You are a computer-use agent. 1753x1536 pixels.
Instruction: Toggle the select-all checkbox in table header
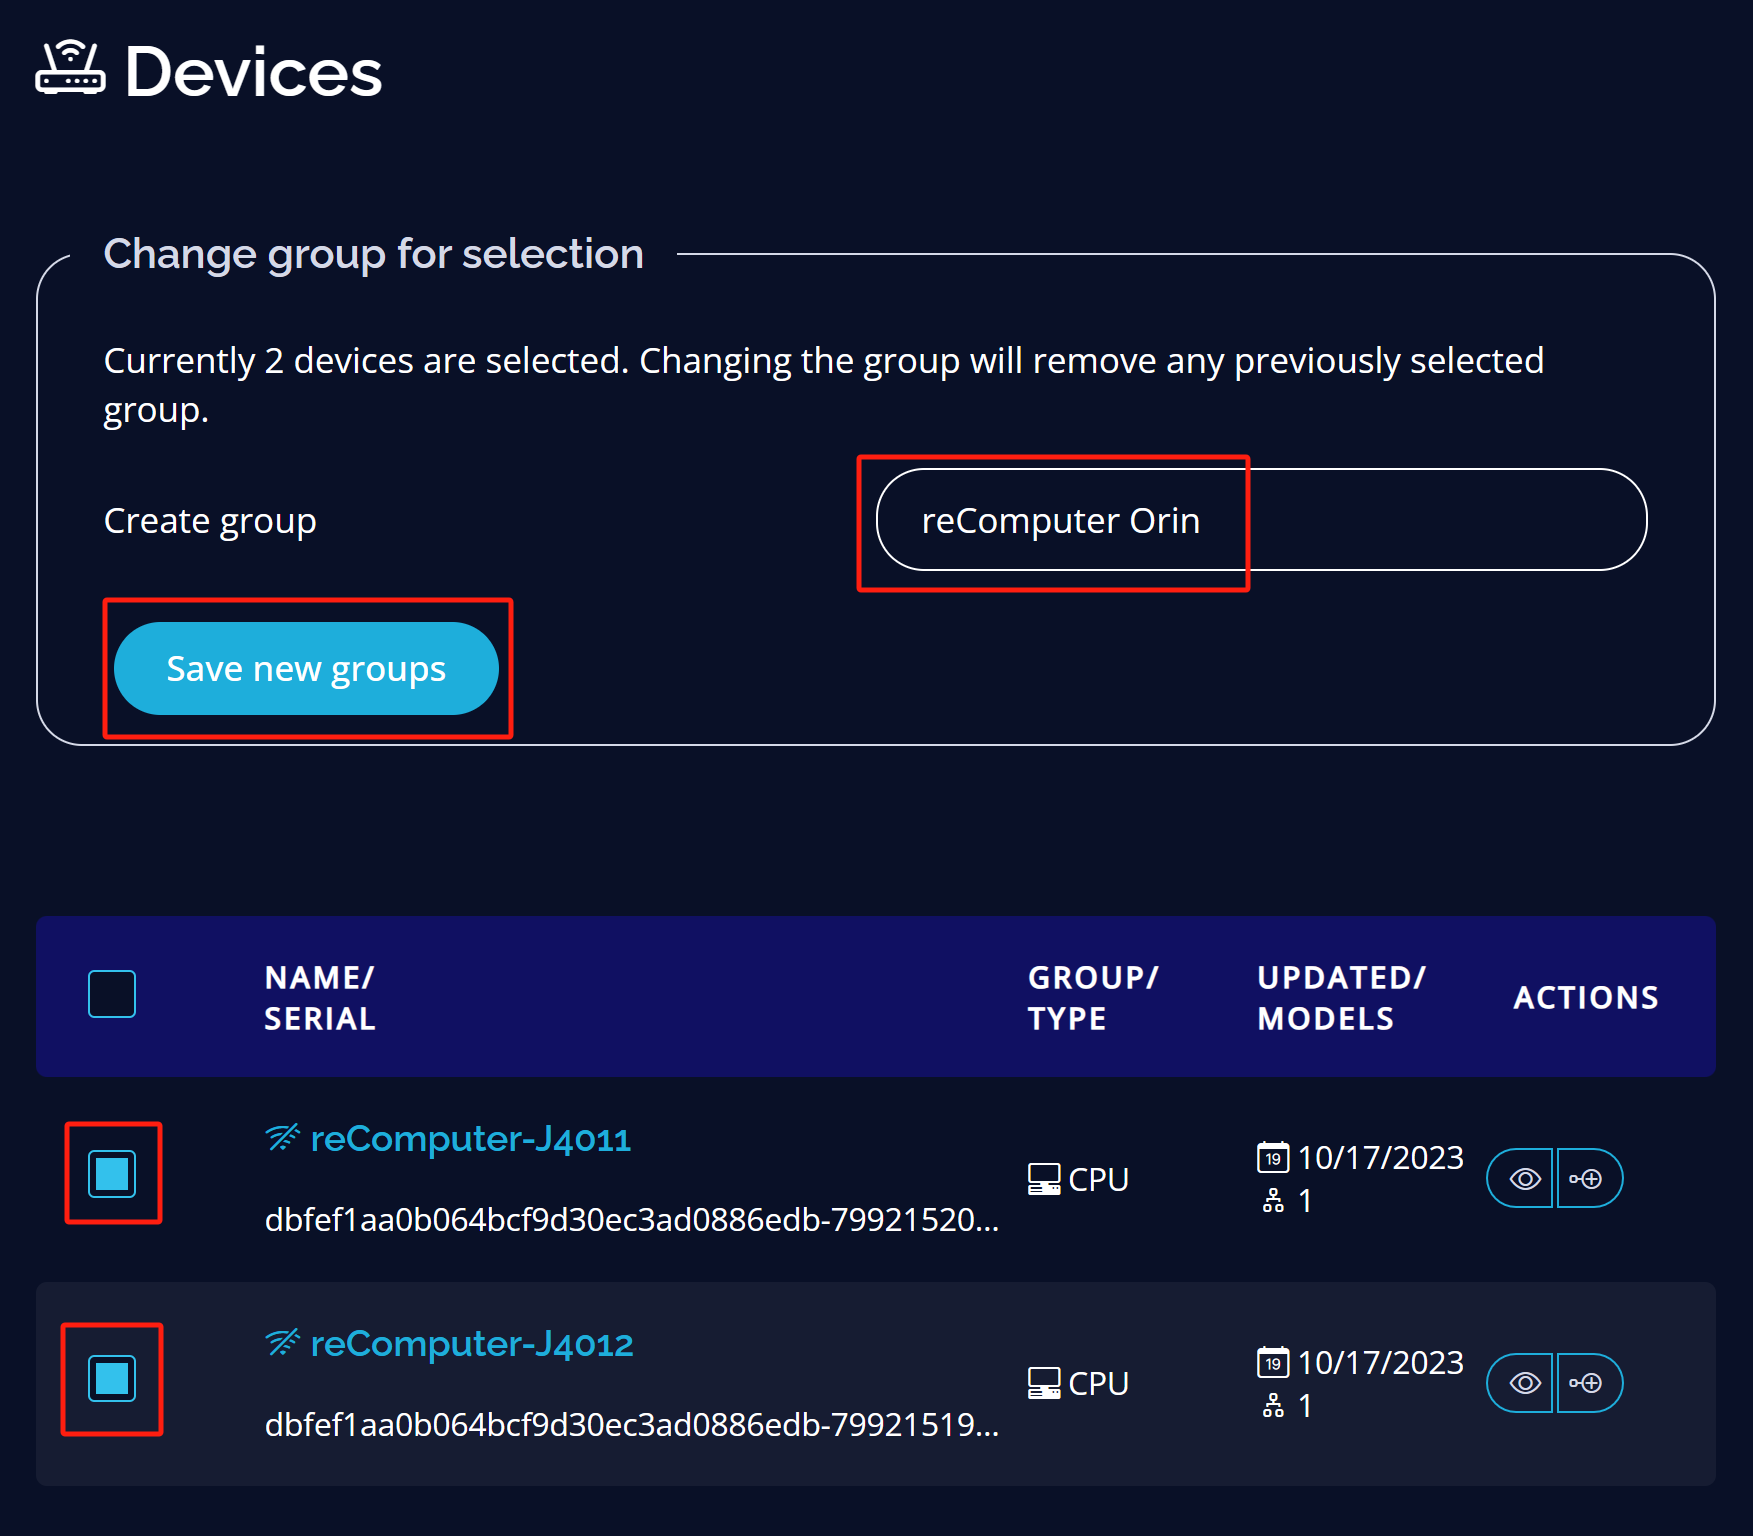(112, 994)
